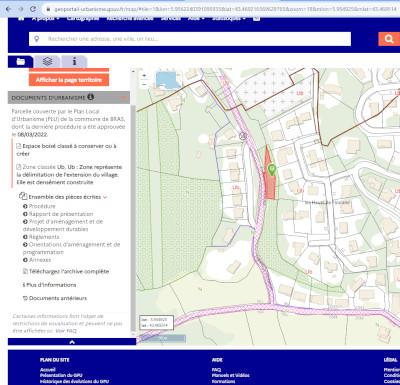
Task: Open 'Espace boisé classé à conserver' document
Action: [x=67, y=150]
